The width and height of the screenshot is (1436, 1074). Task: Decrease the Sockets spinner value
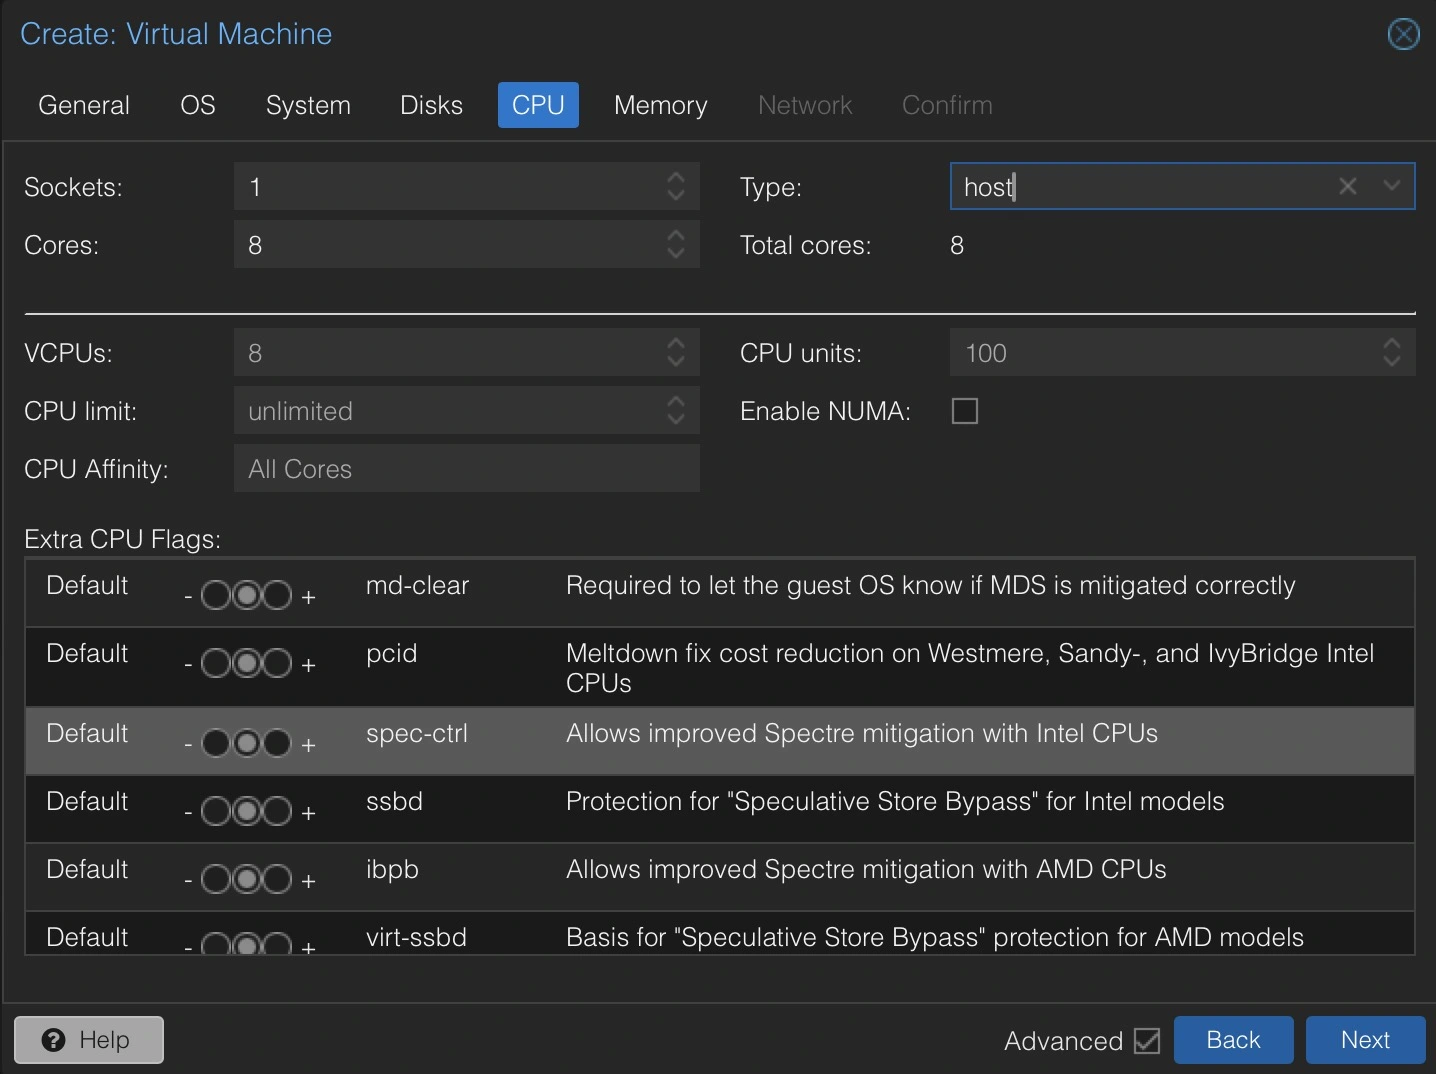point(676,195)
